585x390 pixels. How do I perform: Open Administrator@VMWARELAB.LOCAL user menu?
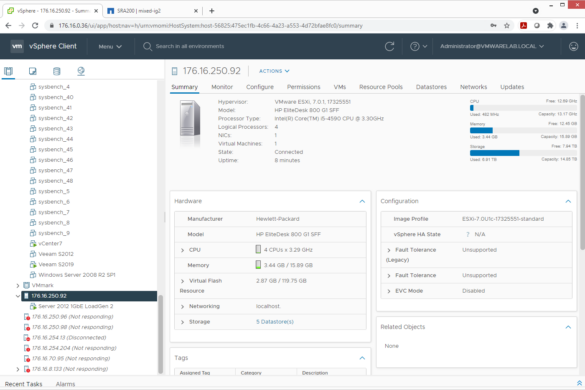[x=492, y=46]
